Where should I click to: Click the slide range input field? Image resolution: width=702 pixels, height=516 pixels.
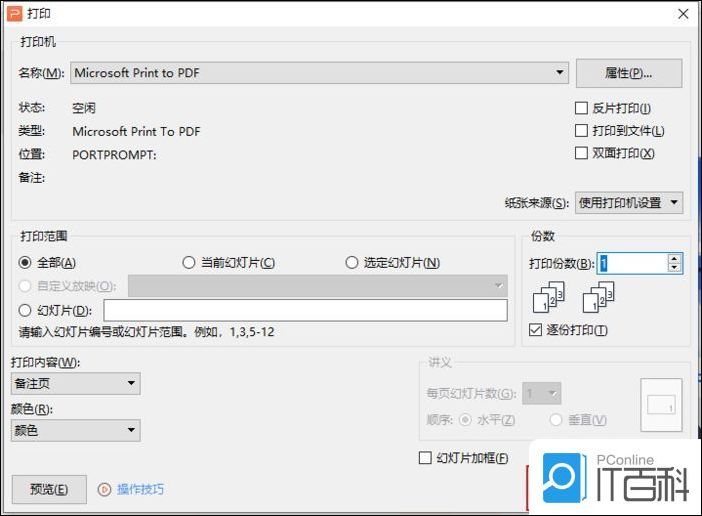click(x=305, y=310)
